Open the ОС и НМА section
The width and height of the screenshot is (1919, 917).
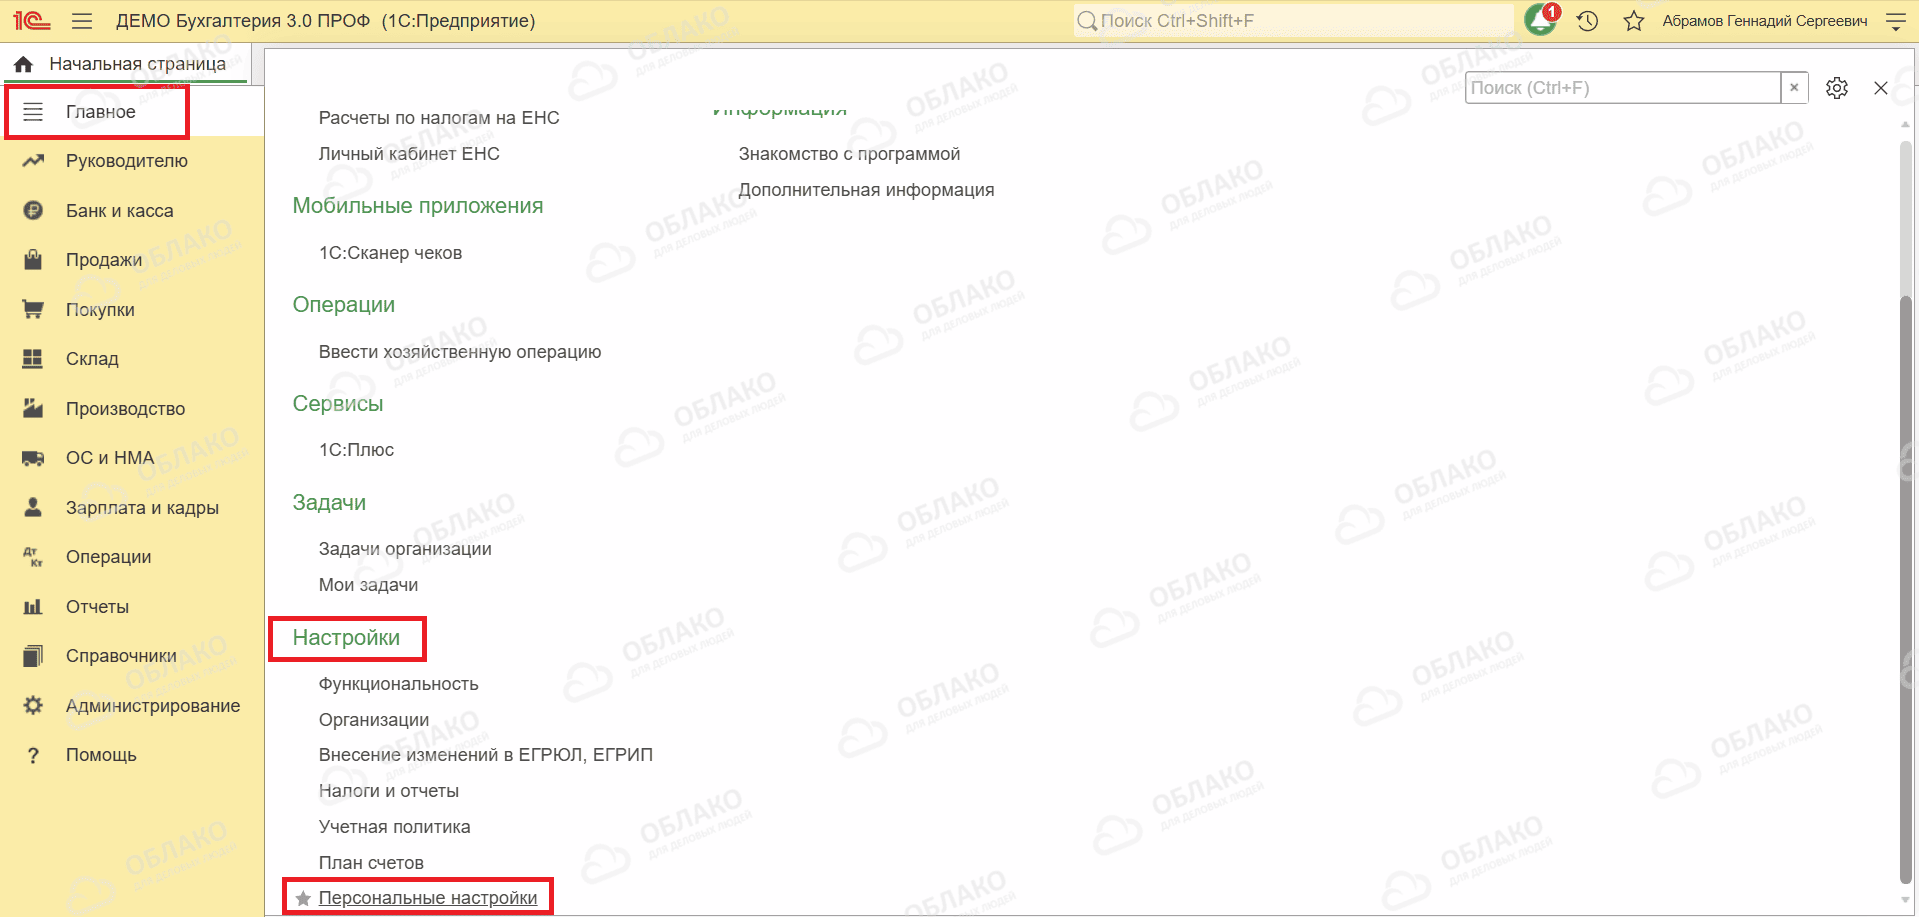click(x=110, y=458)
